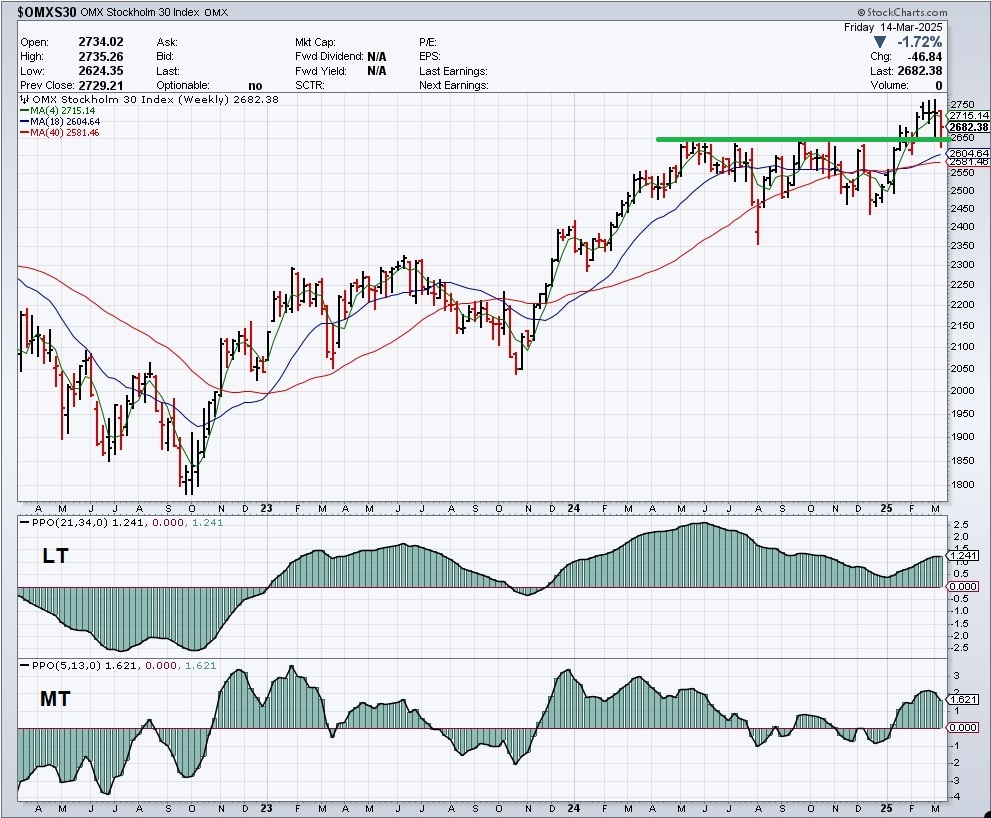This screenshot has height=818, width=991.
Task: Click the 1.621 PPO axis value tag
Action: click(963, 699)
